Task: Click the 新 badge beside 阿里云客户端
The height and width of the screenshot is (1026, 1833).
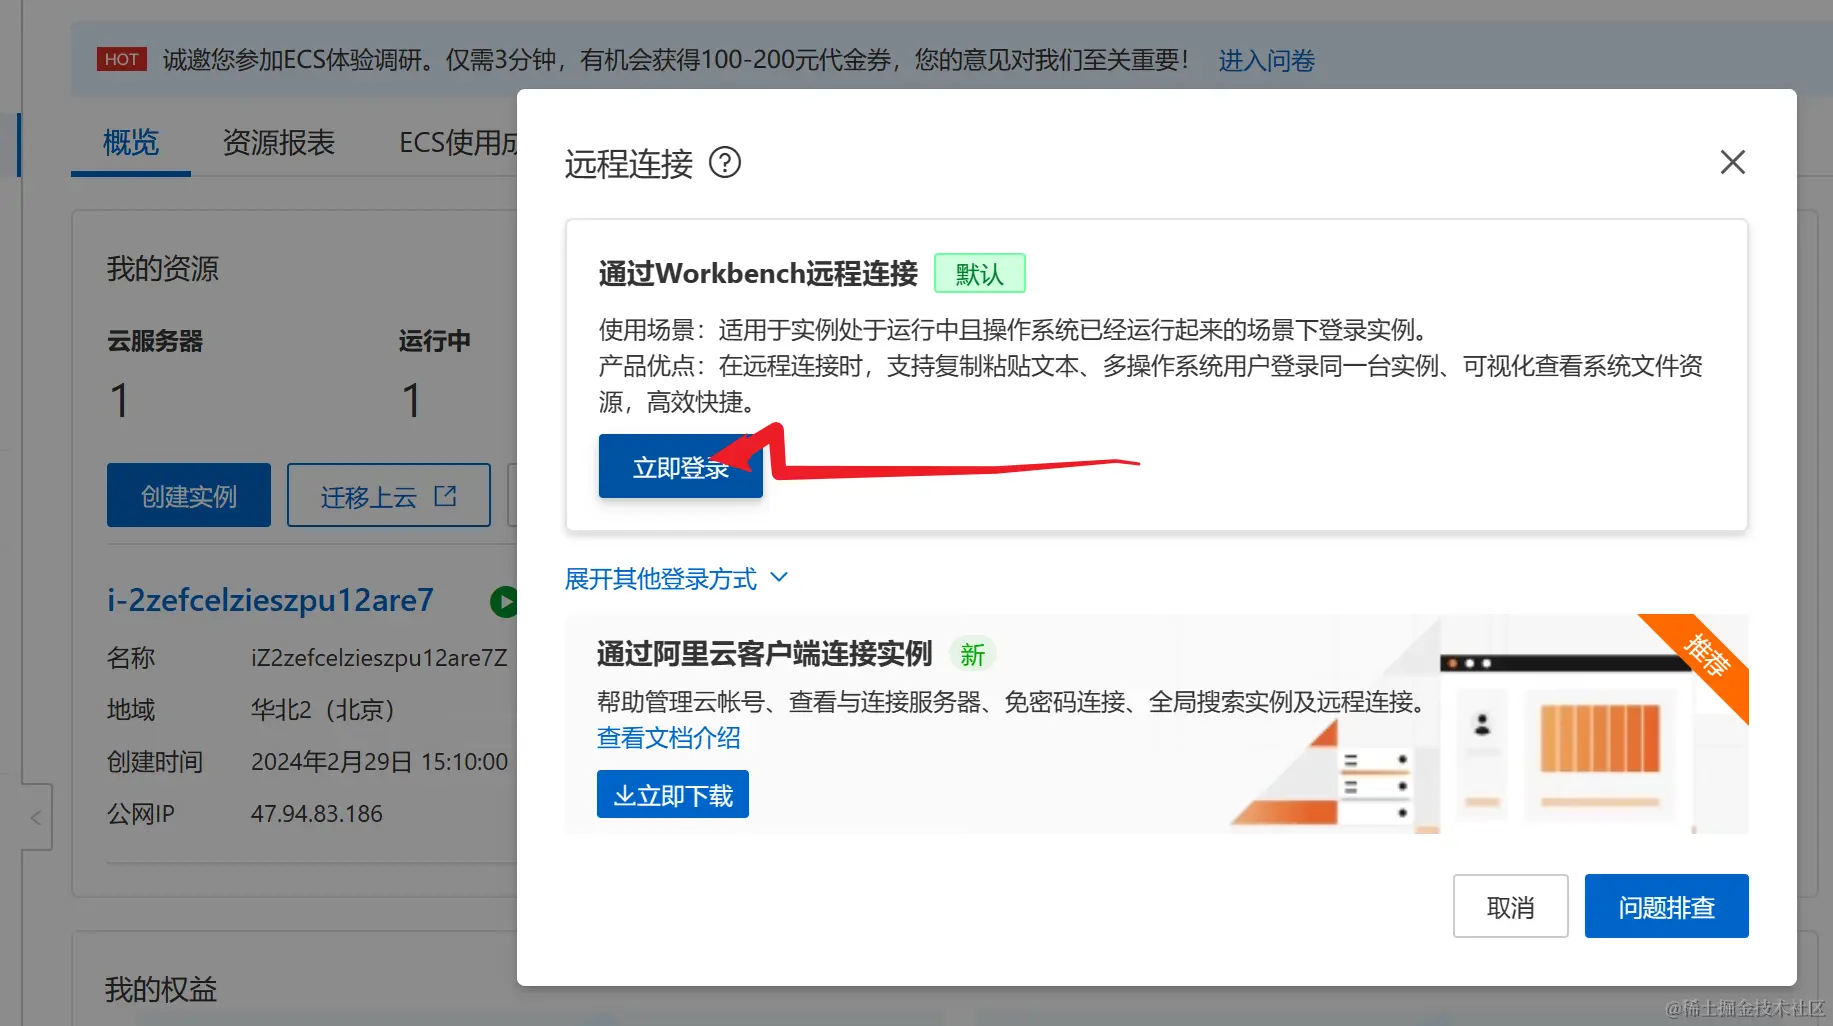Action: (972, 655)
